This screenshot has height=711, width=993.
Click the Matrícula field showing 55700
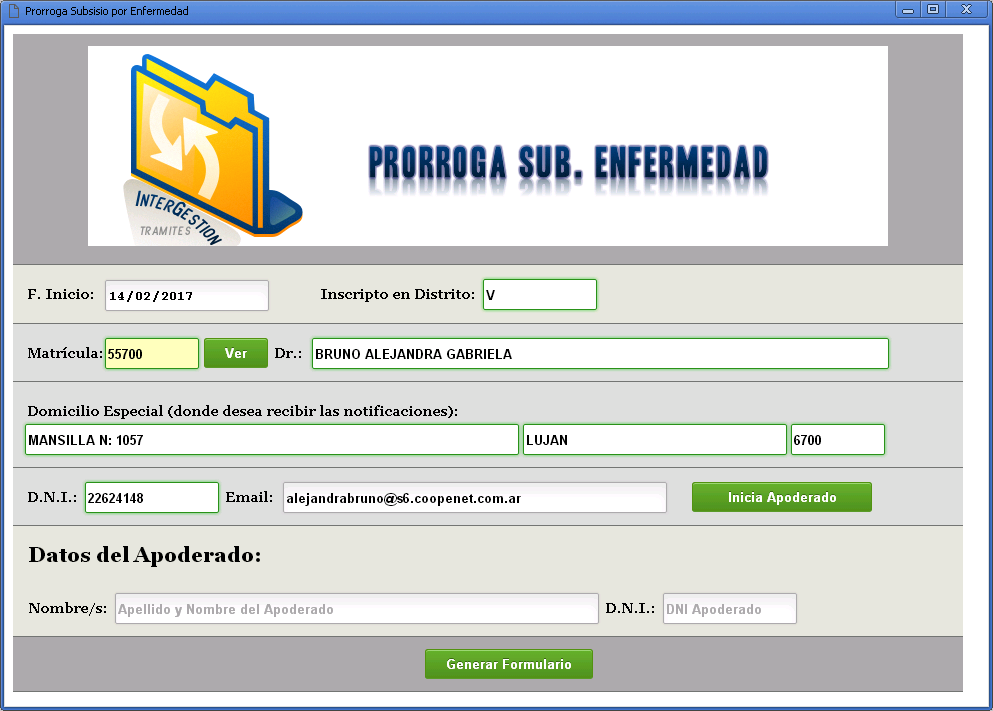pos(152,353)
